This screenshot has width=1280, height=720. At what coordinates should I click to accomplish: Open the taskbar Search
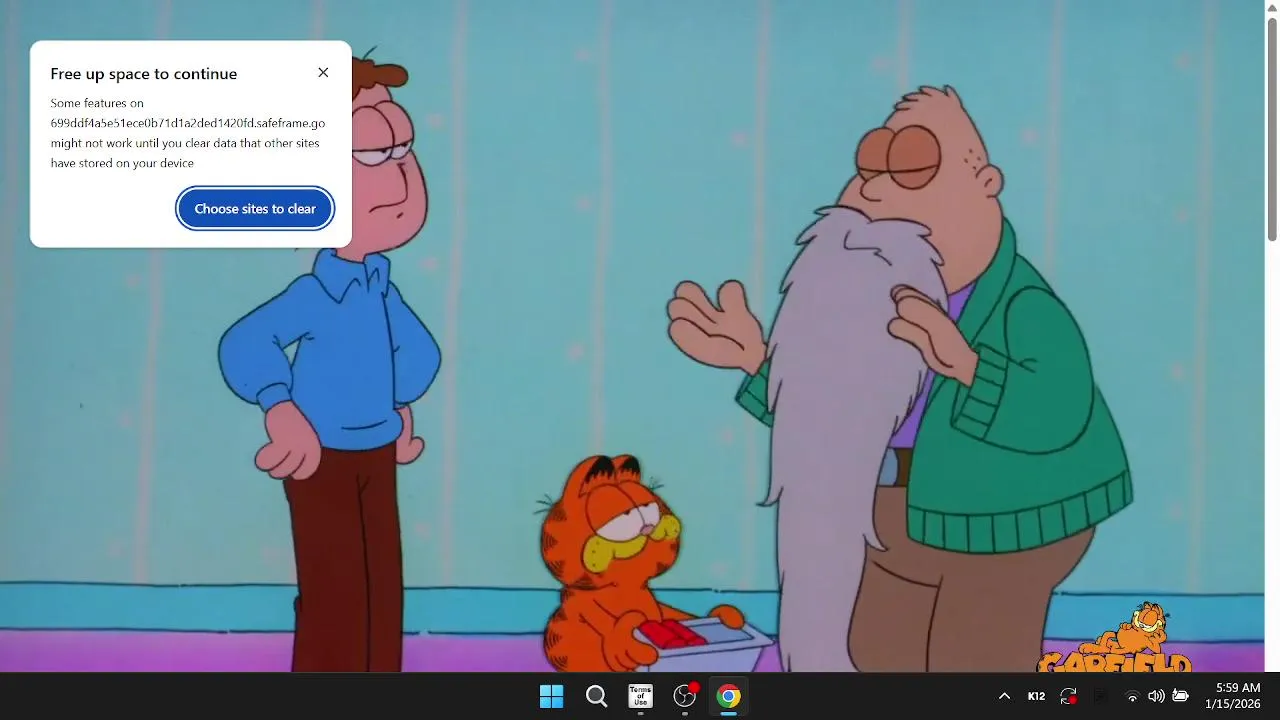tap(596, 696)
